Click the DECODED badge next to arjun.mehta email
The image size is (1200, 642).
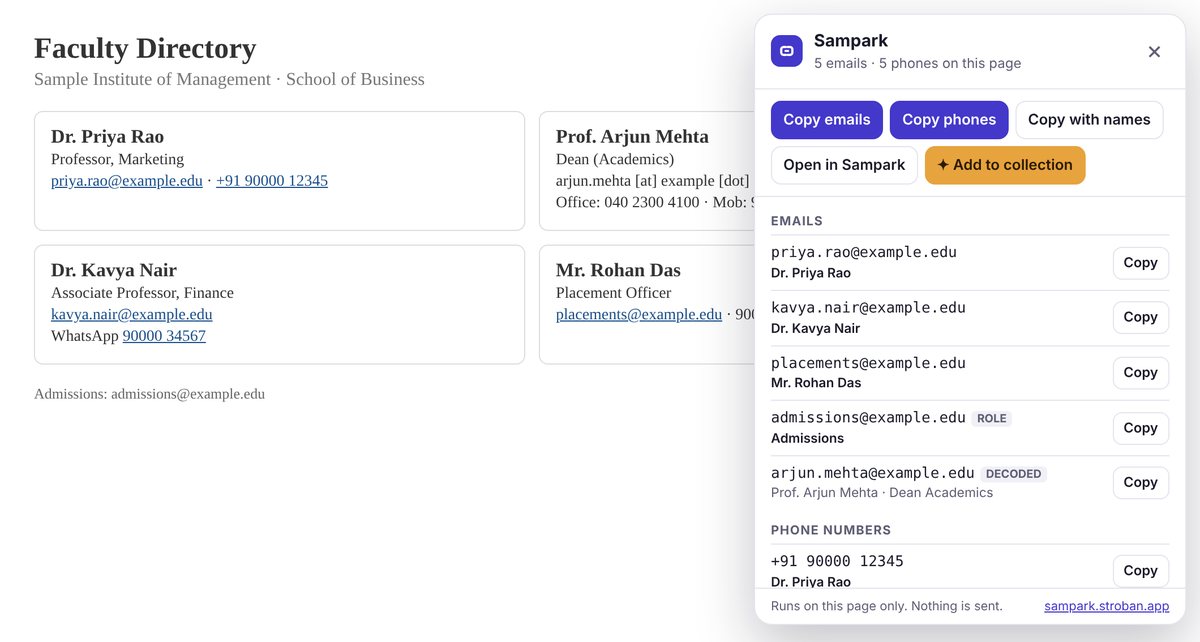pyautogui.click(x=1014, y=474)
